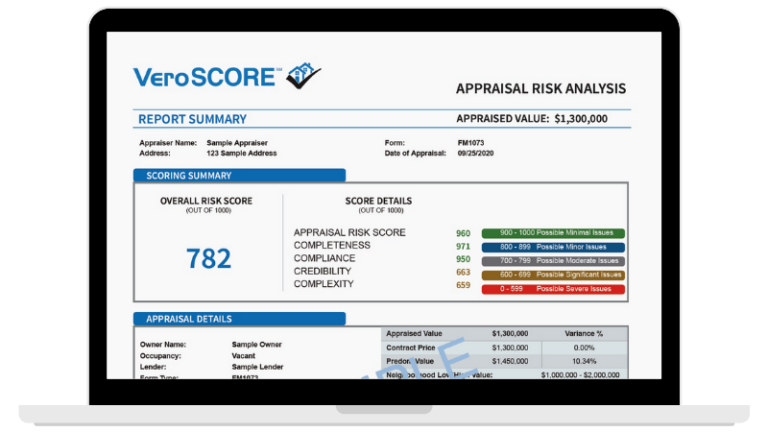Click the Sample Owner value

click(x=257, y=345)
